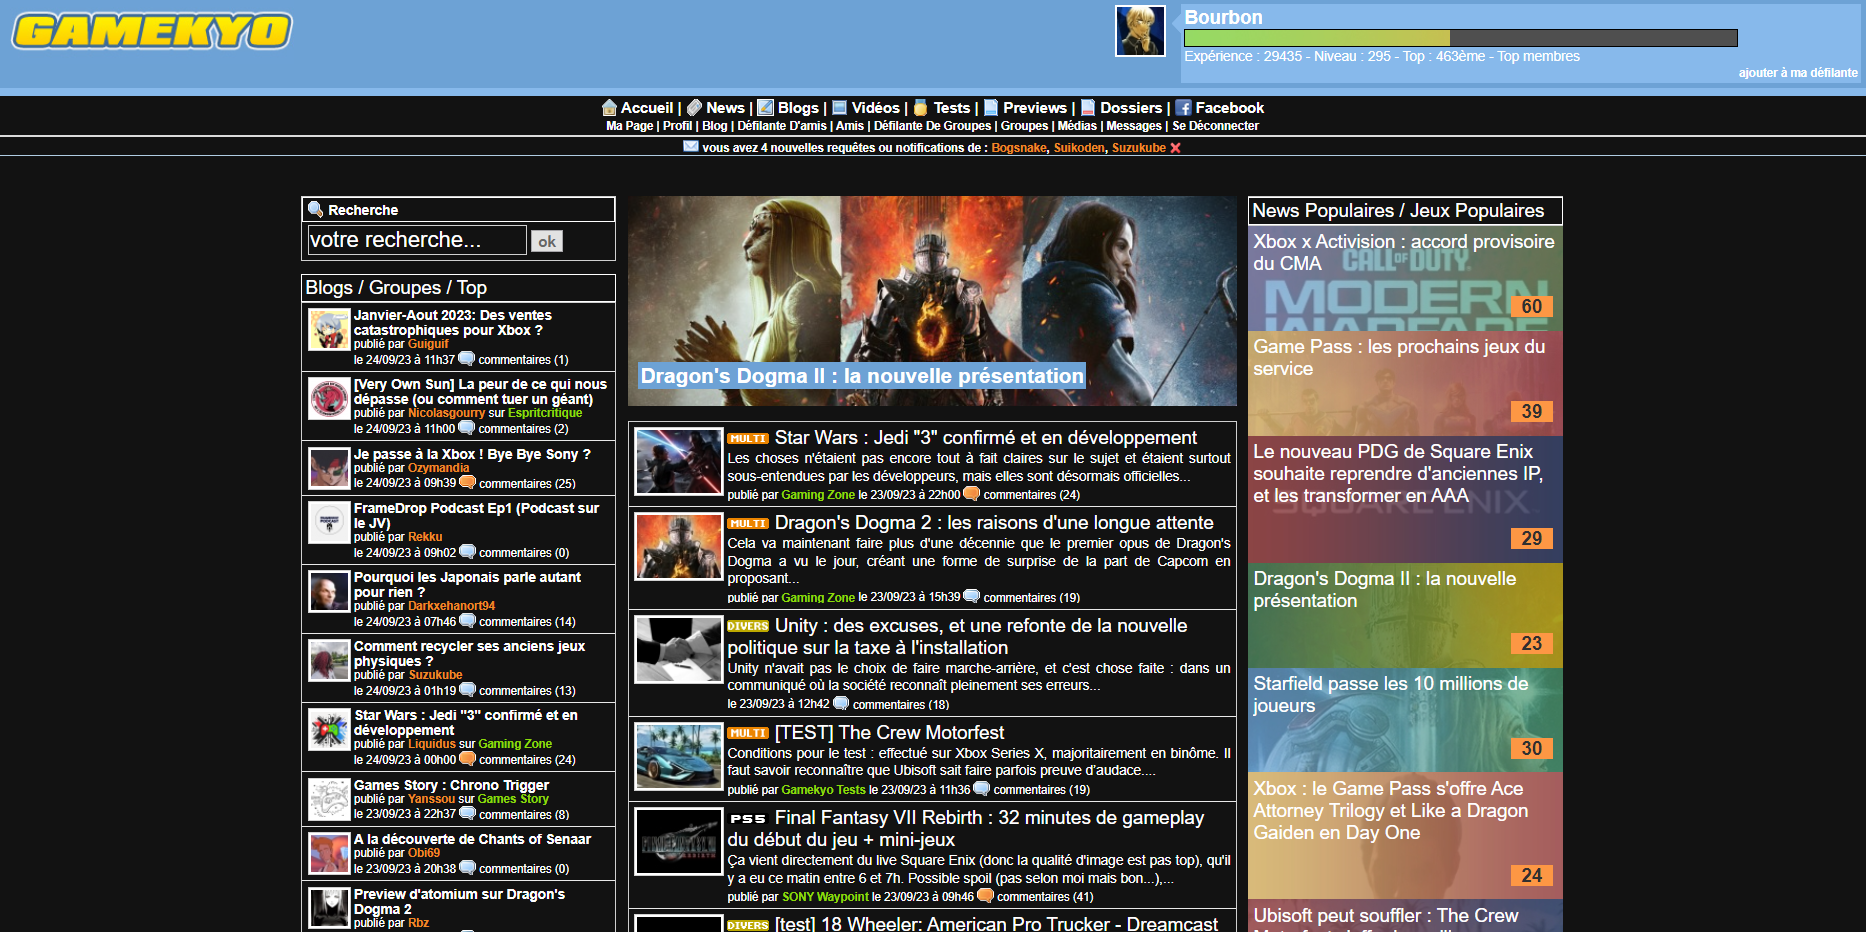Open Comment recycler ses anciens jeux physiques

click(x=469, y=654)
